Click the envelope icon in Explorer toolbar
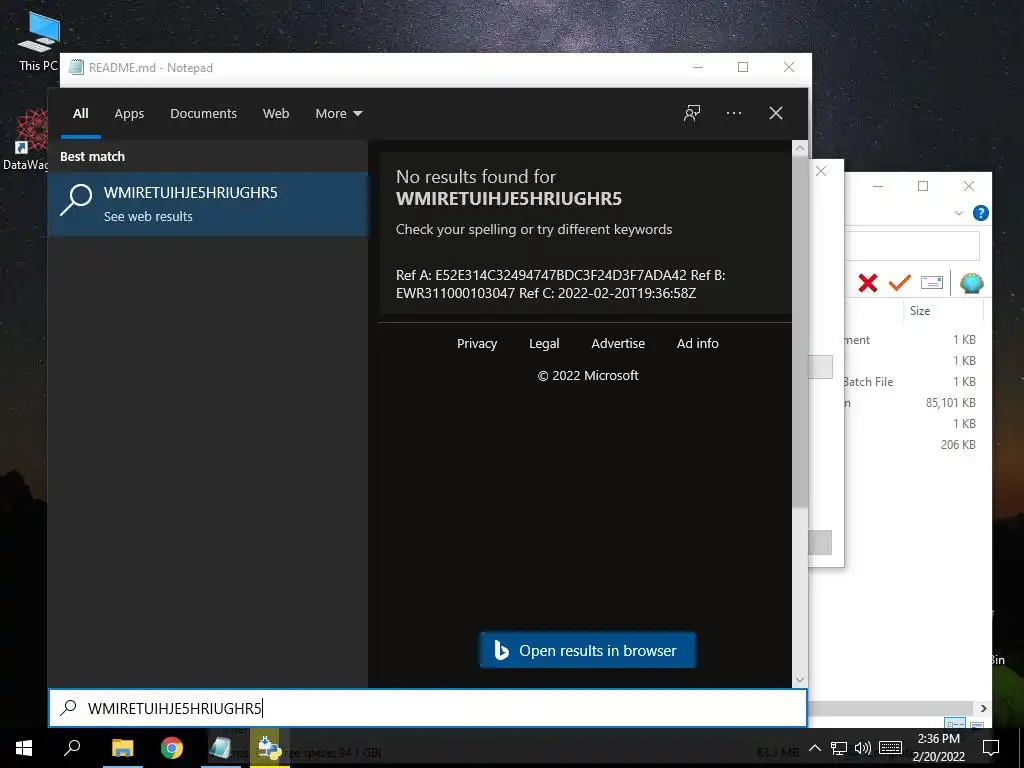Screen dimensions: 1024x768 [x=931, y=283]
